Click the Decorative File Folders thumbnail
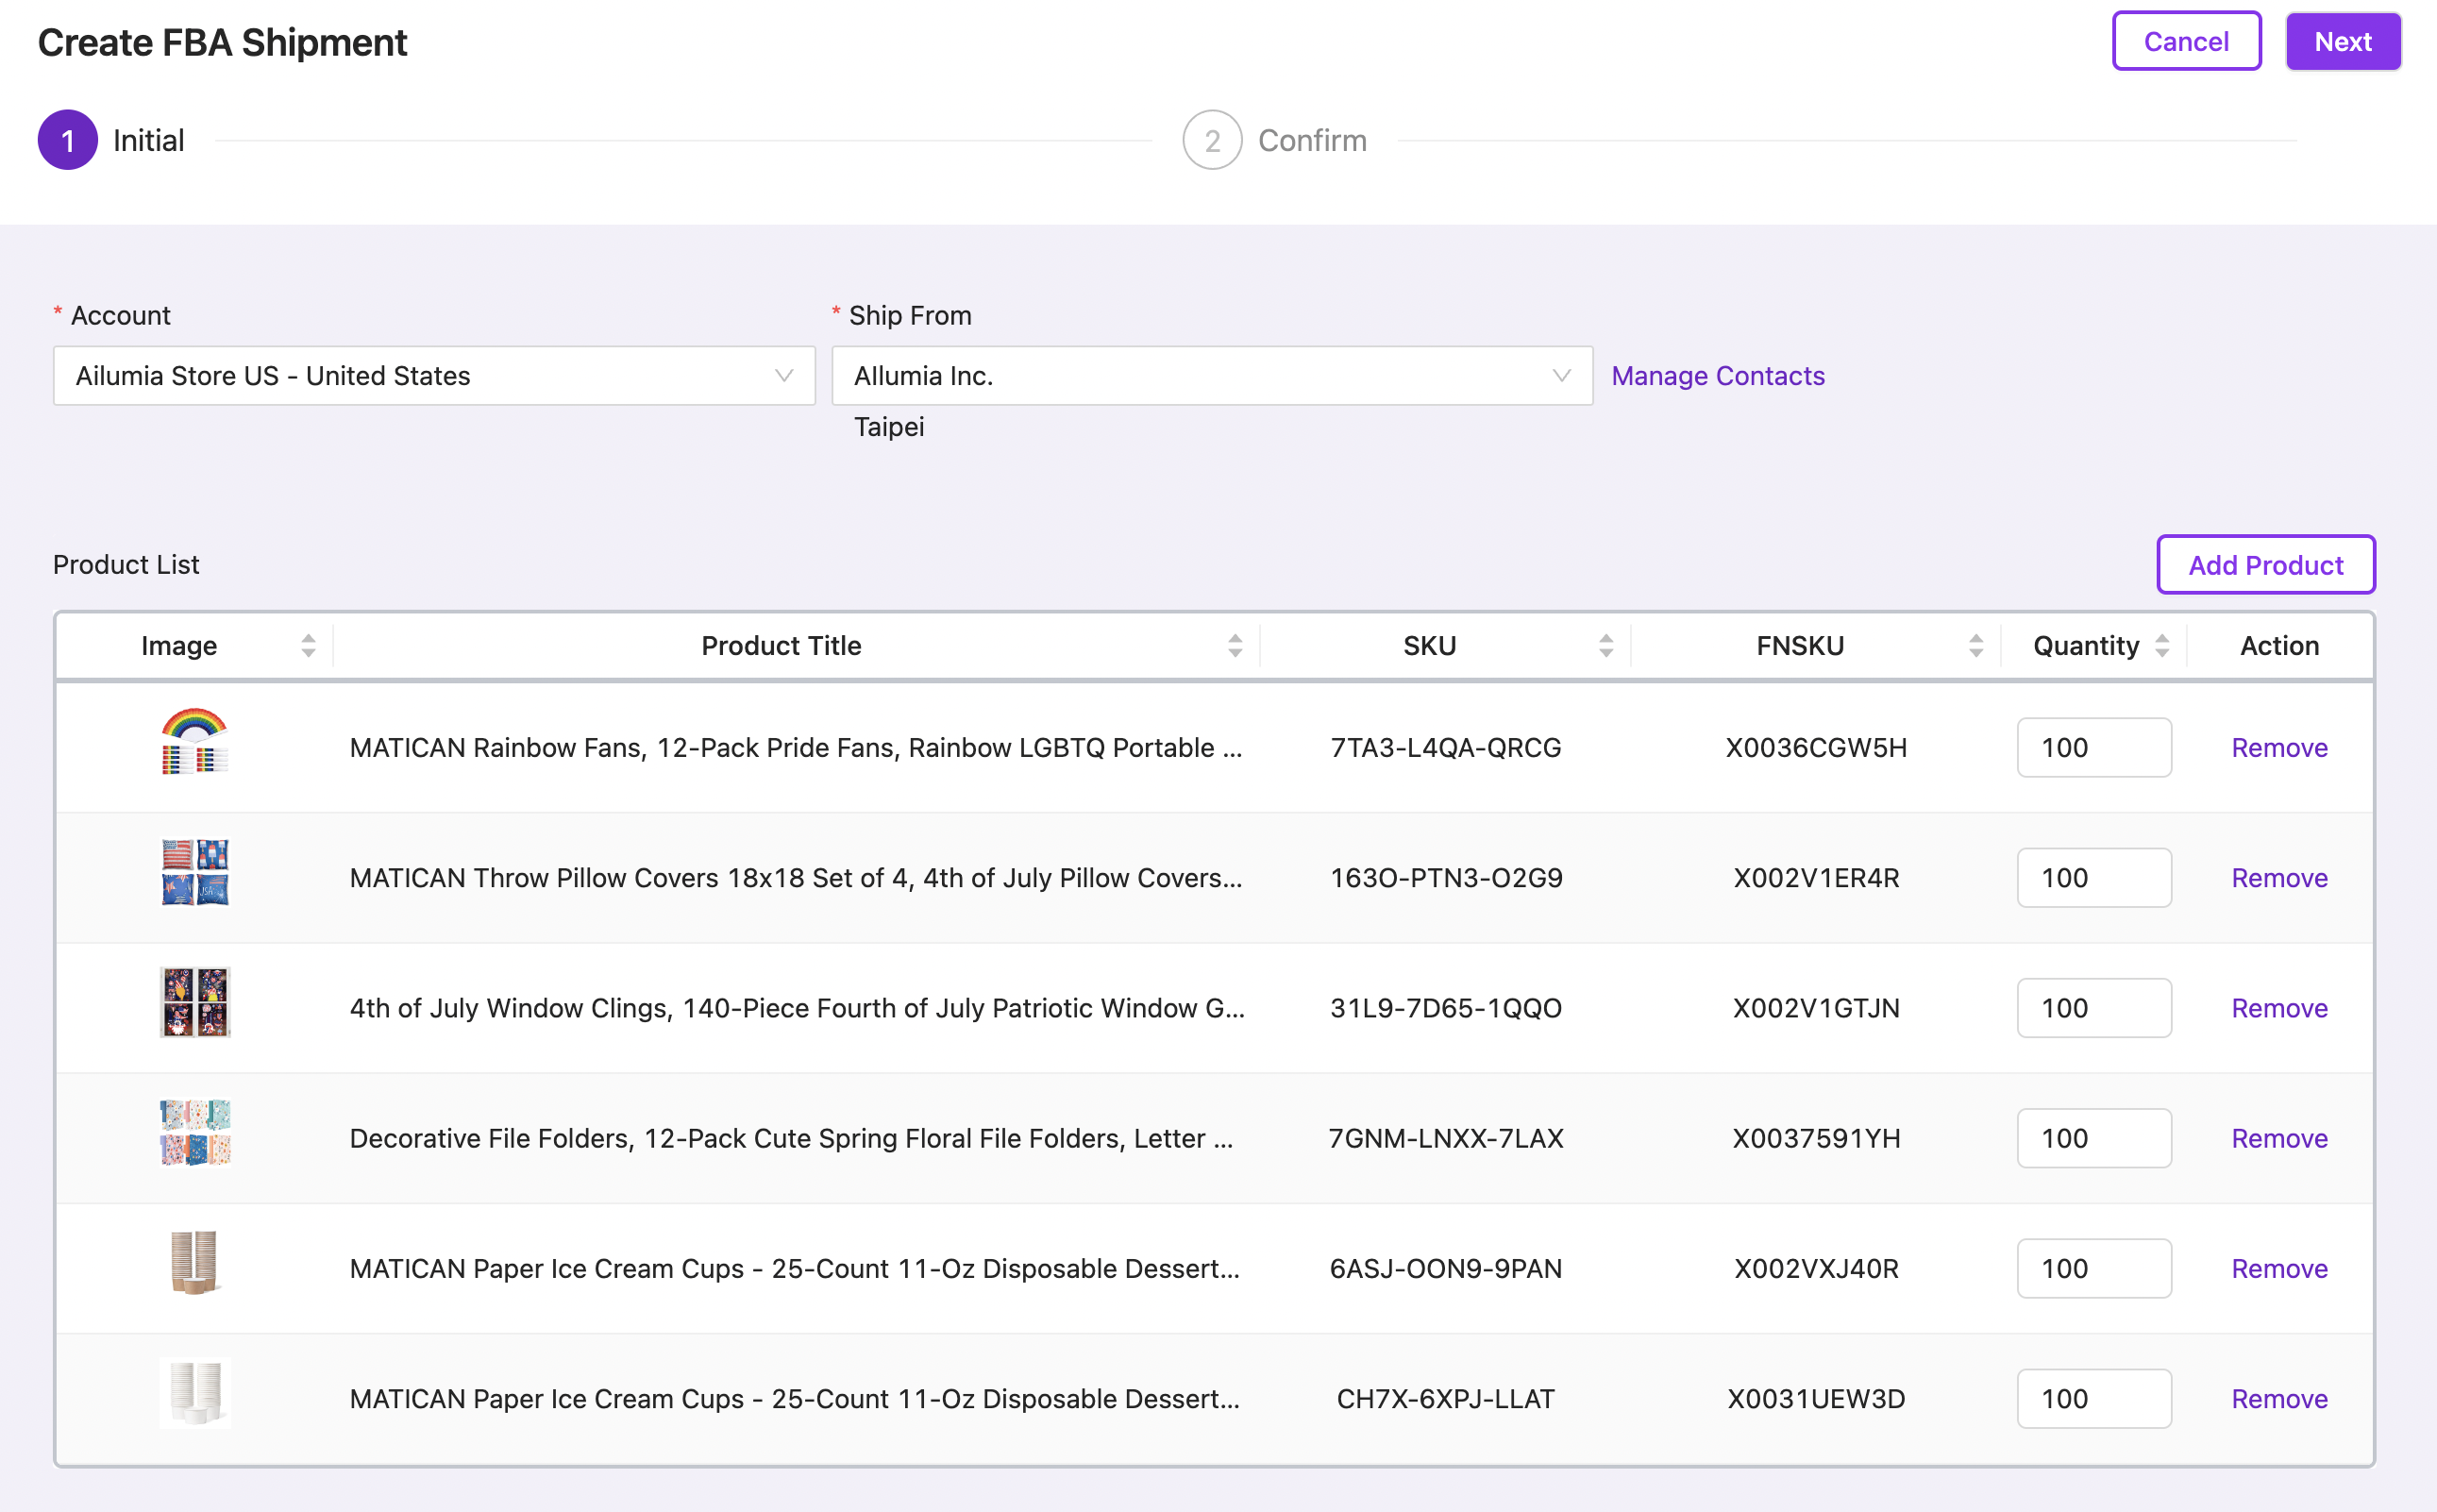This screenshot has width=2437, height=1512. click(x=195, y=1133)
